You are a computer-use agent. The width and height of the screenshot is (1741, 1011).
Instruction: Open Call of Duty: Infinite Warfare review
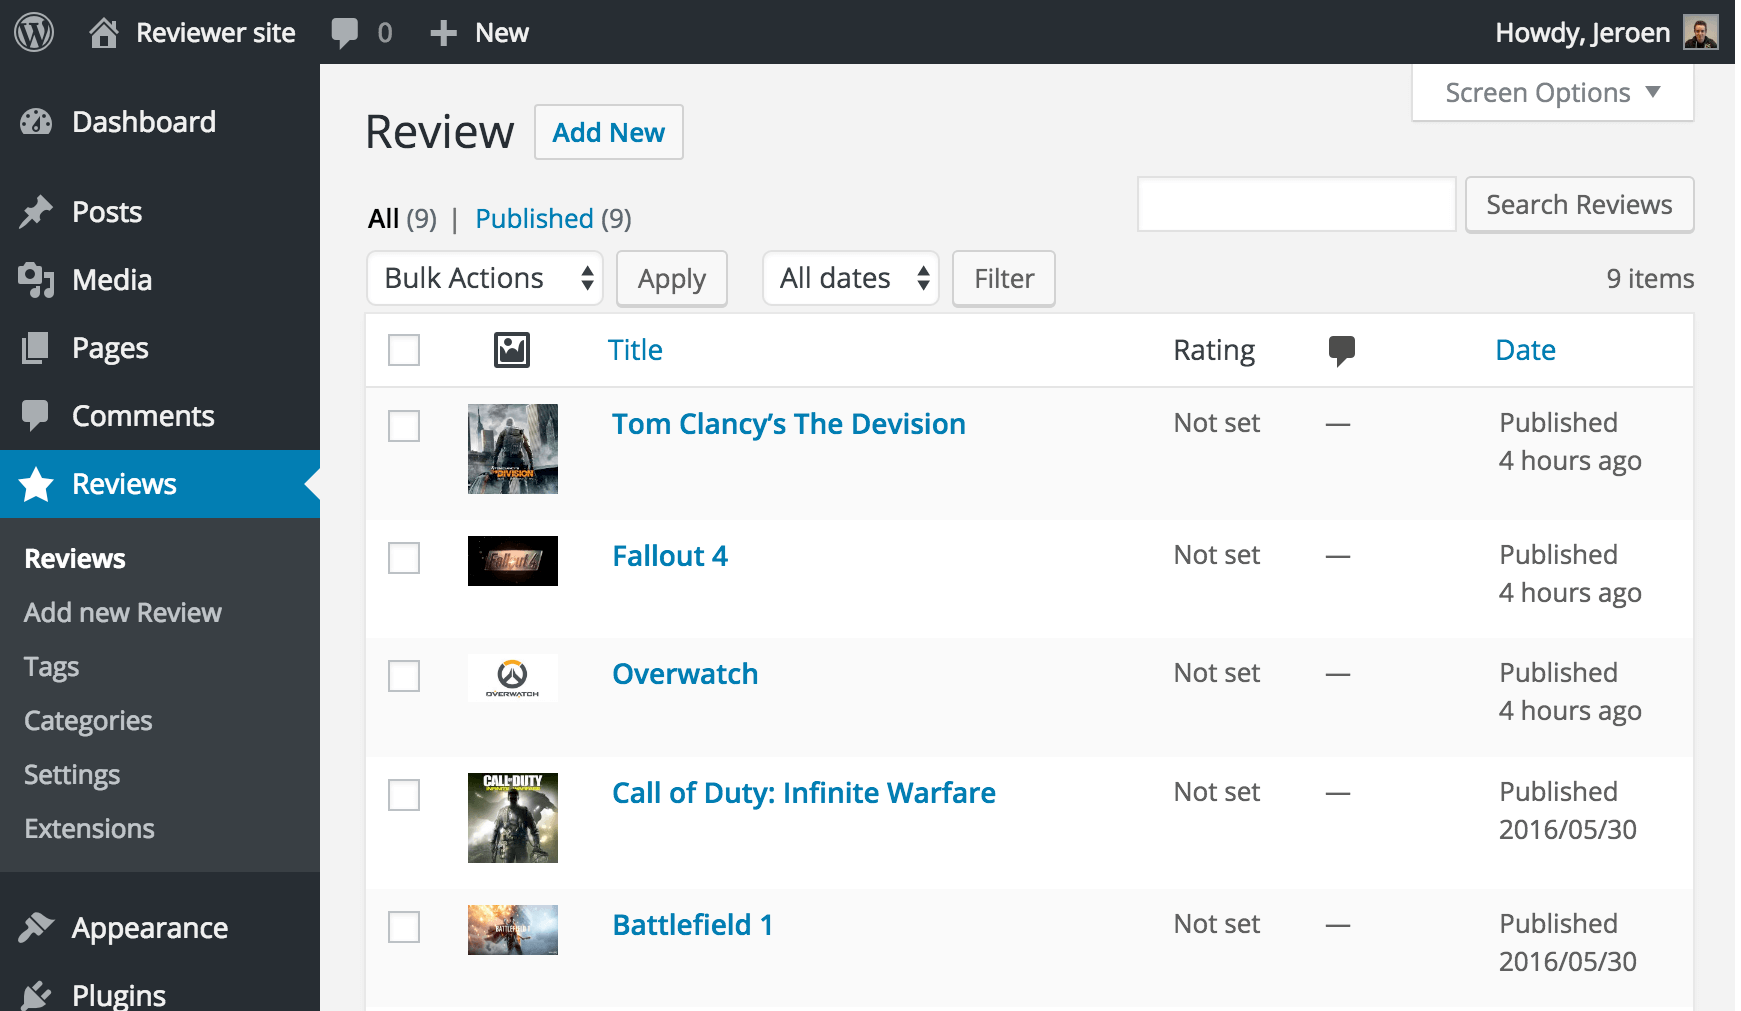(804, 793)
